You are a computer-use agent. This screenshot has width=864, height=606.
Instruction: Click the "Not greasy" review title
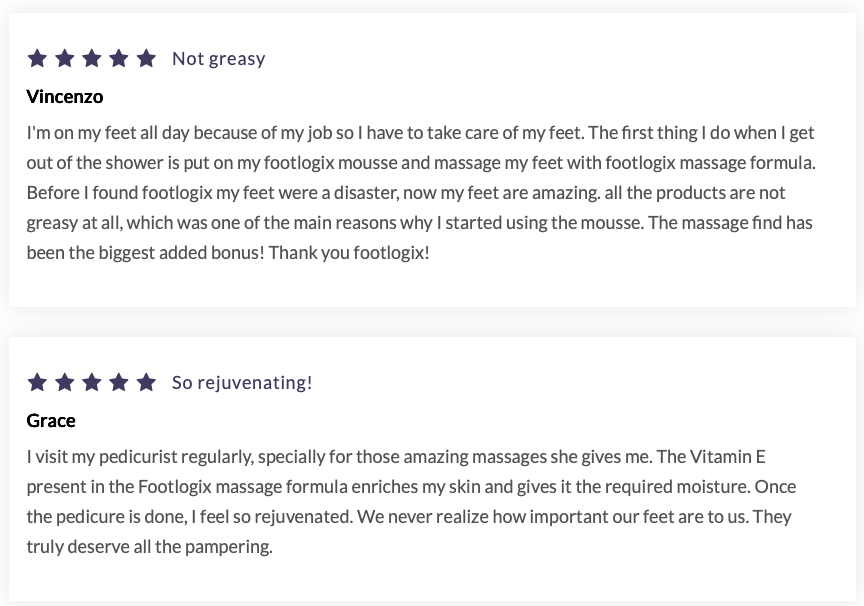[218, 58]
